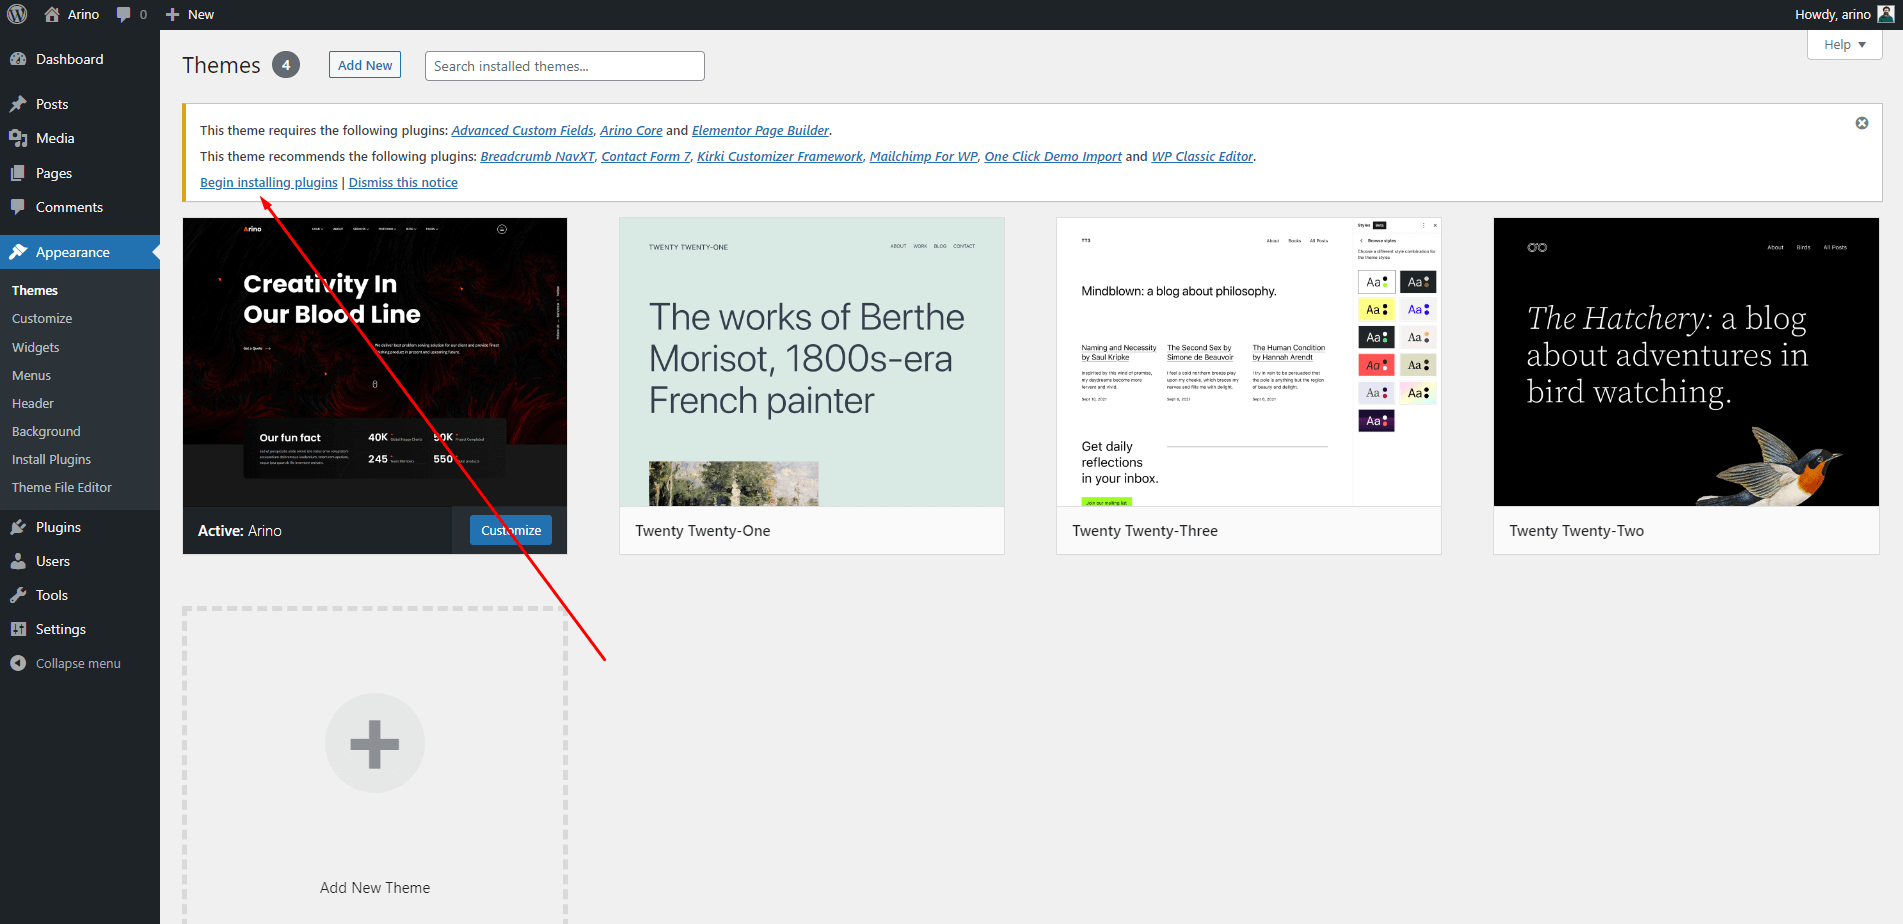Open the Media library menu
This screenshot has height=924, width=1903.
pos(55,138)
